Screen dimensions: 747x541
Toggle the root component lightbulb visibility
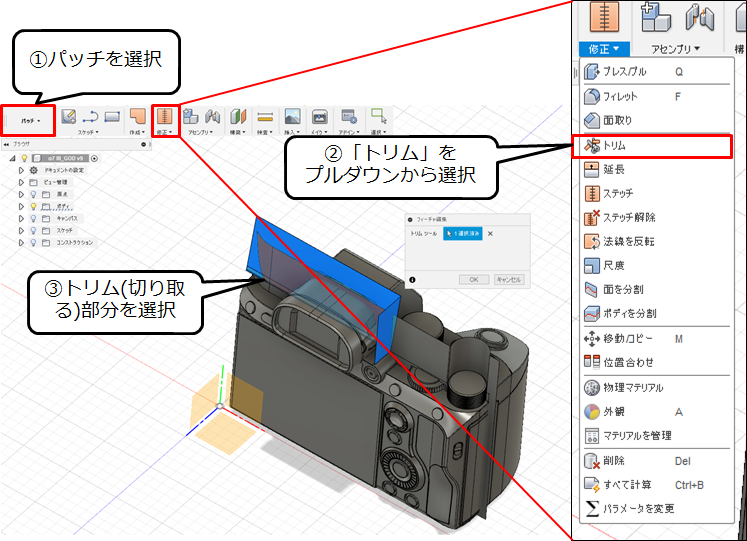[24, 158]
